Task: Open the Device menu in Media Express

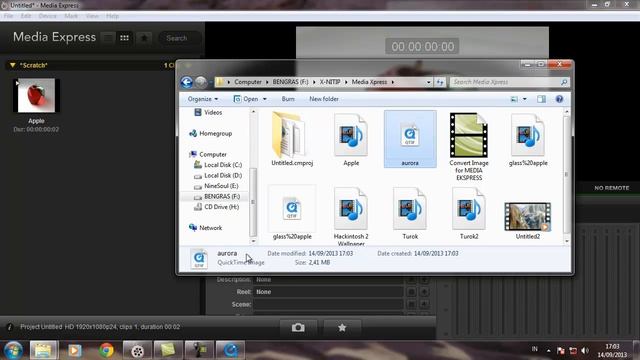Action: pos(47,16)
